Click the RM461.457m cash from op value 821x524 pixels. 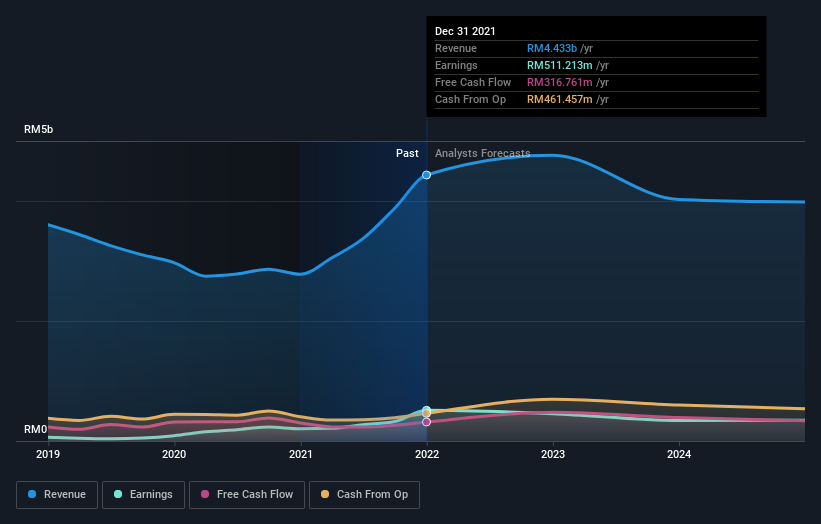tap(560, 99)
